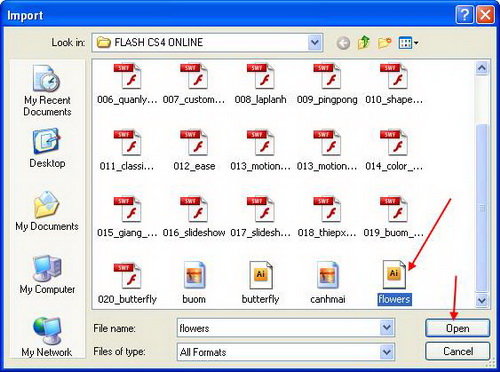Select the flowers Illustrator file icon
This screenshot has width=500, height=372.
point(394,274)
